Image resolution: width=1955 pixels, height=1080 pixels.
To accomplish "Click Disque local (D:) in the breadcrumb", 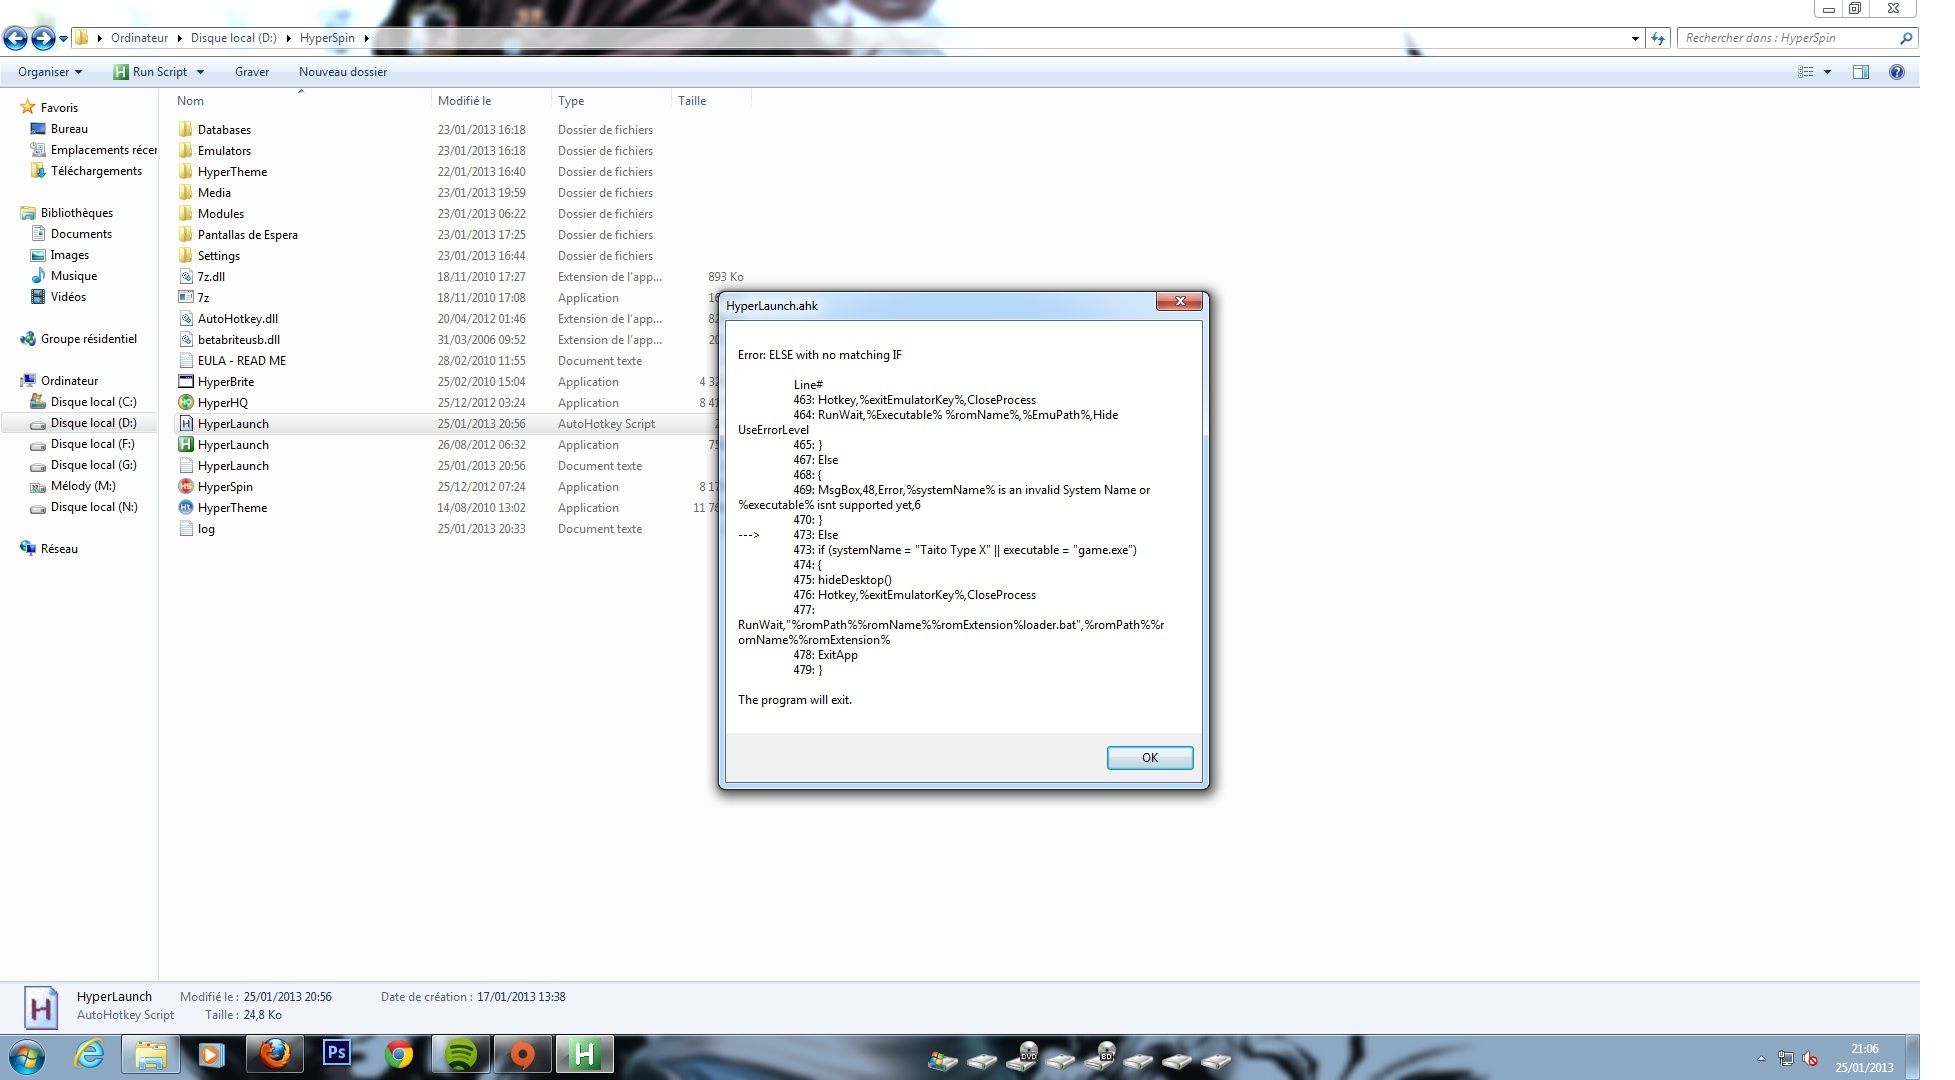I will 233,38.
